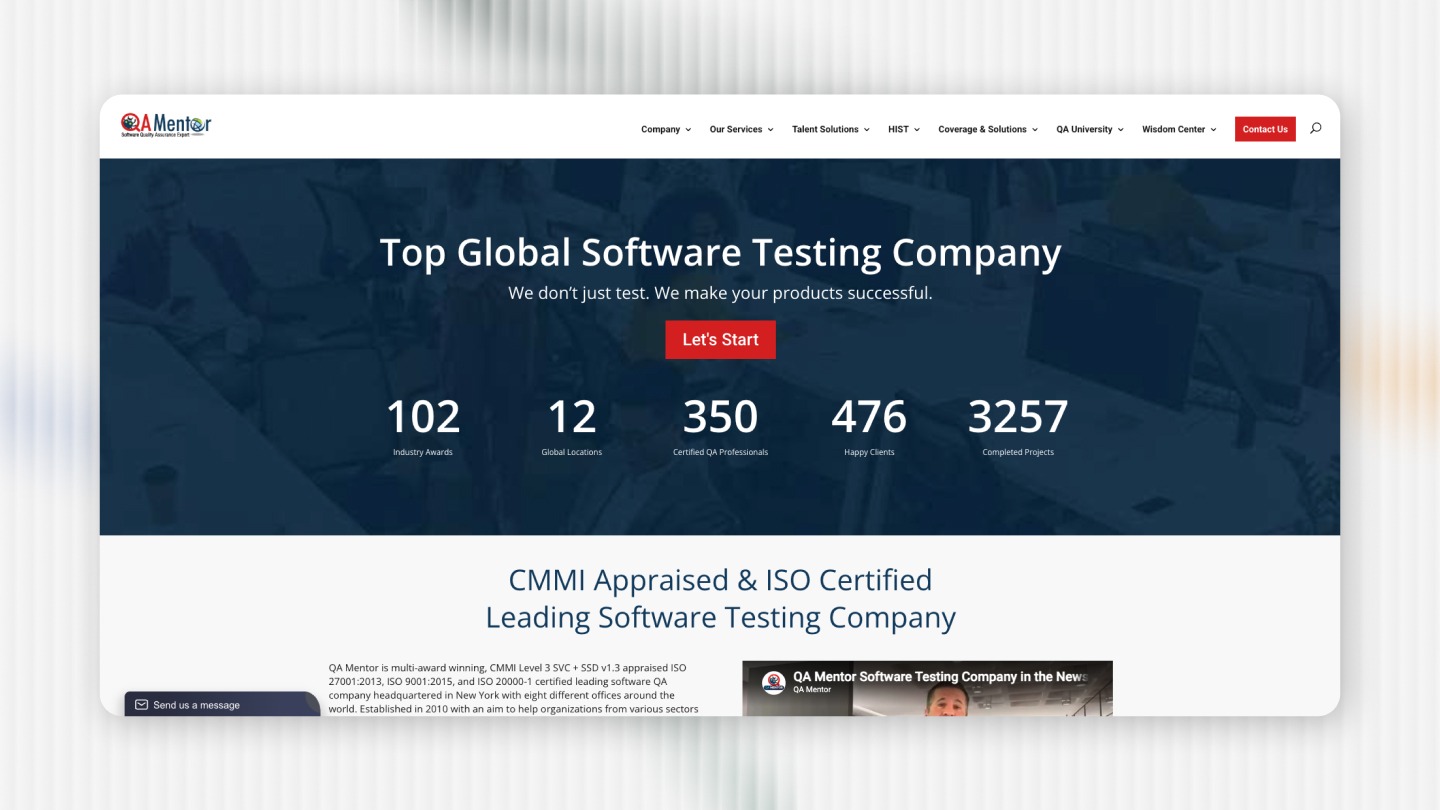This screenshot has height=810, width=1440.
Task: Open the HIST menu
Action: coord(903,129)
